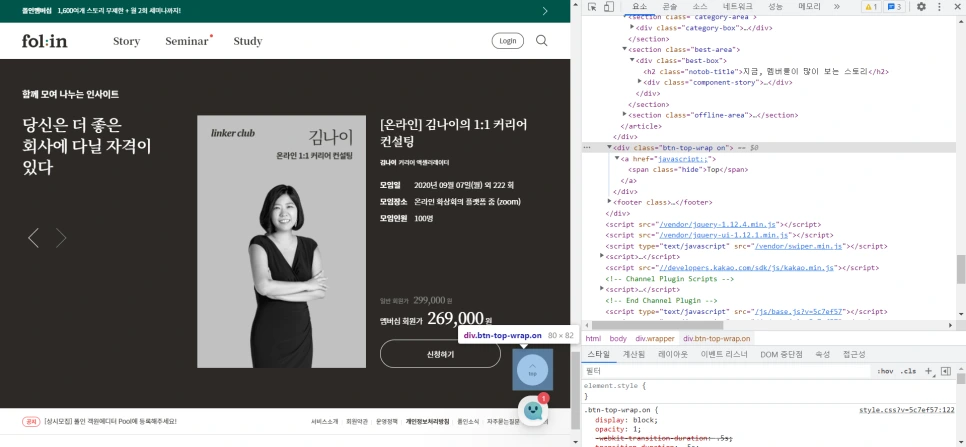Go to previous slide with left arrow
This screenshot has width=966, height=447.
pyautogui.click(x=33, y=238)
